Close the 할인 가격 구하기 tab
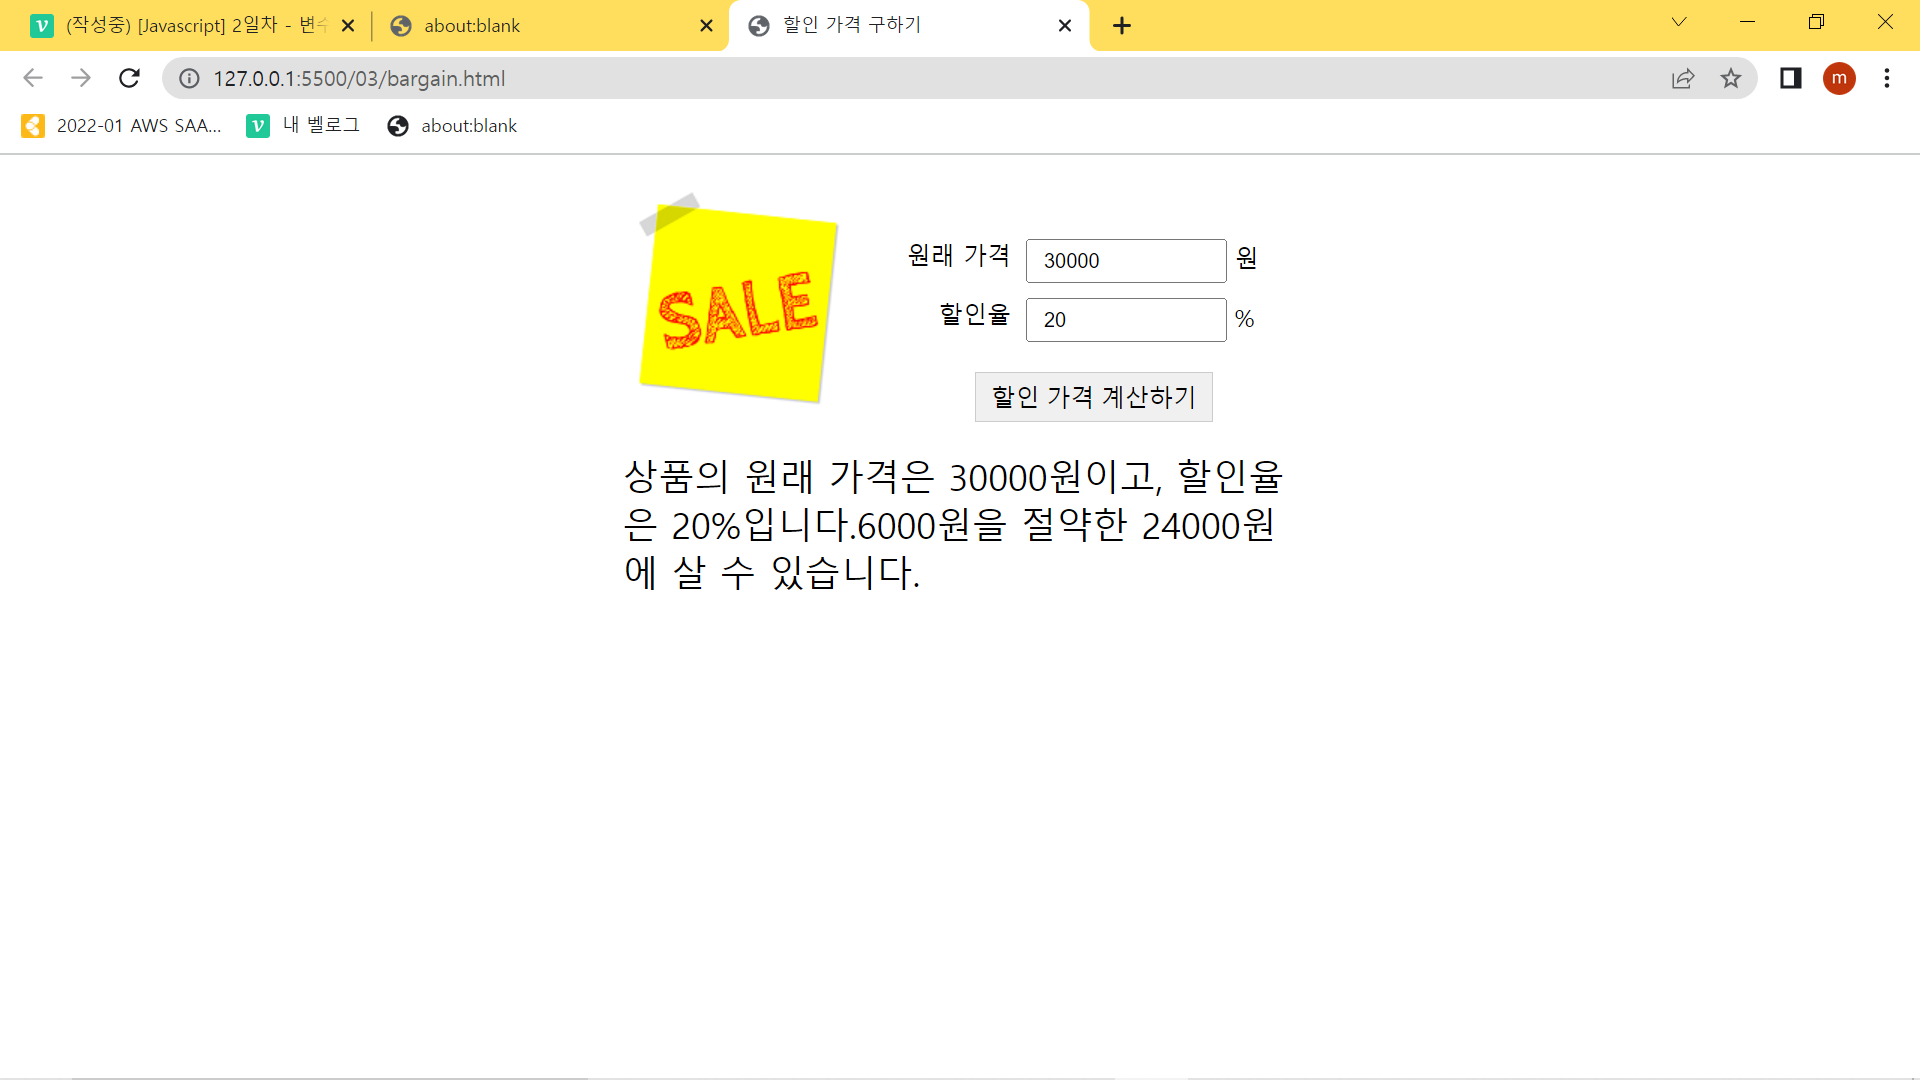The height and width of the screenshot is (1080, 1920). 1065,26
